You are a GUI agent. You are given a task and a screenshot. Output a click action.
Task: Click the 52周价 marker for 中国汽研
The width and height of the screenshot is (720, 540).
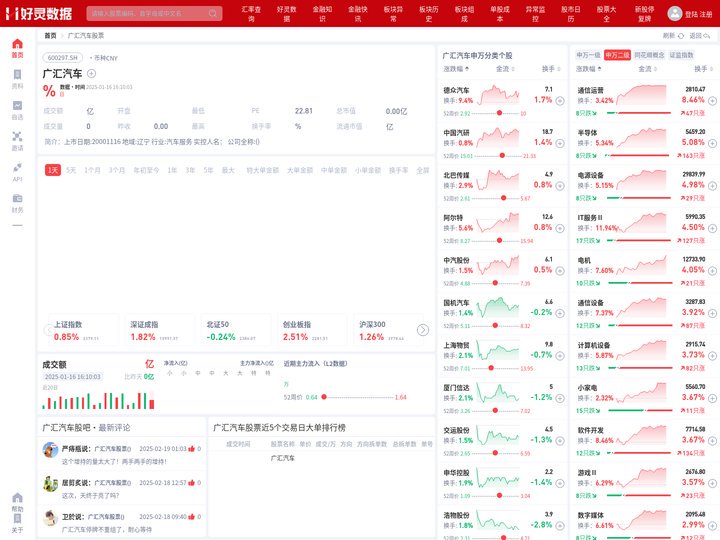pos(502,156)
